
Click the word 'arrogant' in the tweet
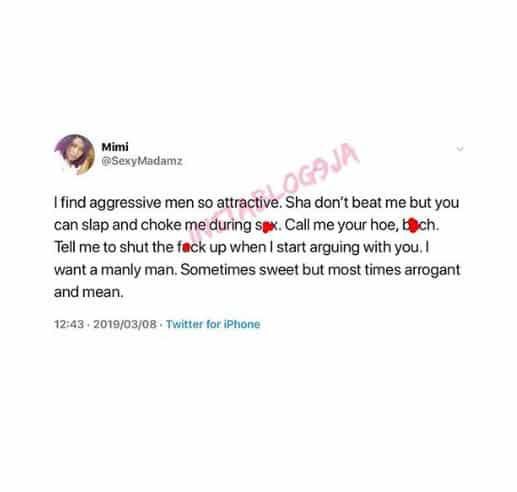point(432,270)
